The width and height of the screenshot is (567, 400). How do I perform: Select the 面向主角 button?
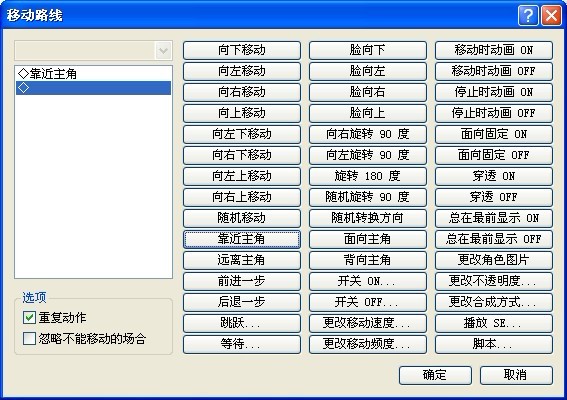(x=368, y=239)
